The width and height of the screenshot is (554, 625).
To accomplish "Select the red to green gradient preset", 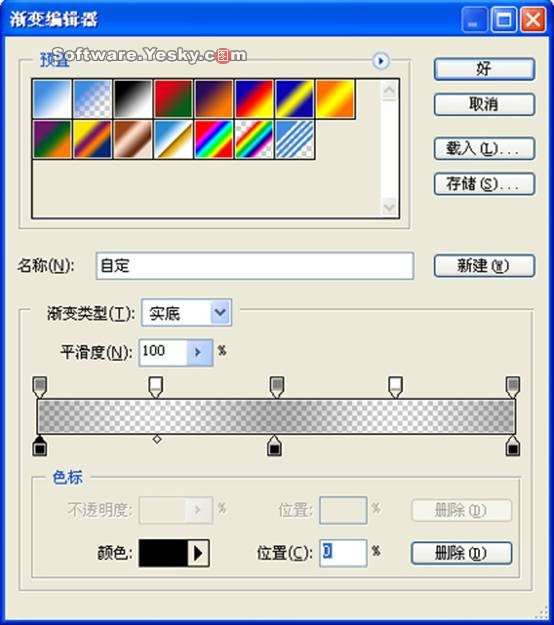I will 173,99.
